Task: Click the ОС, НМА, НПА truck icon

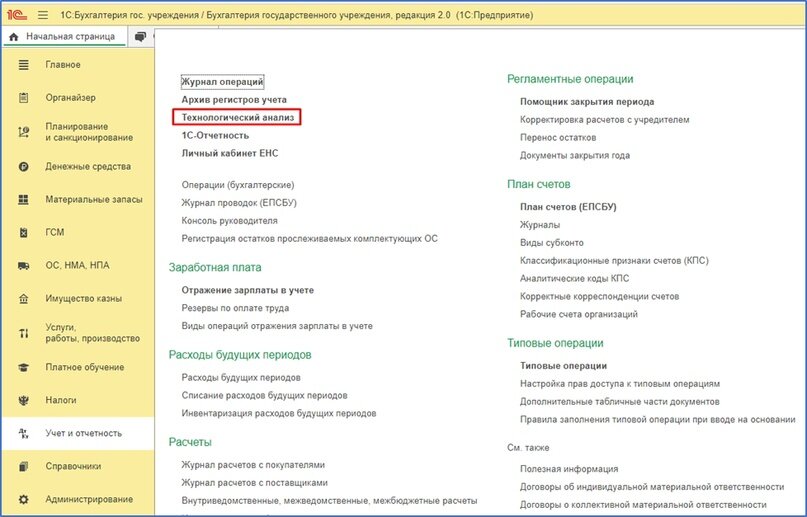Action: coord(24,265)
